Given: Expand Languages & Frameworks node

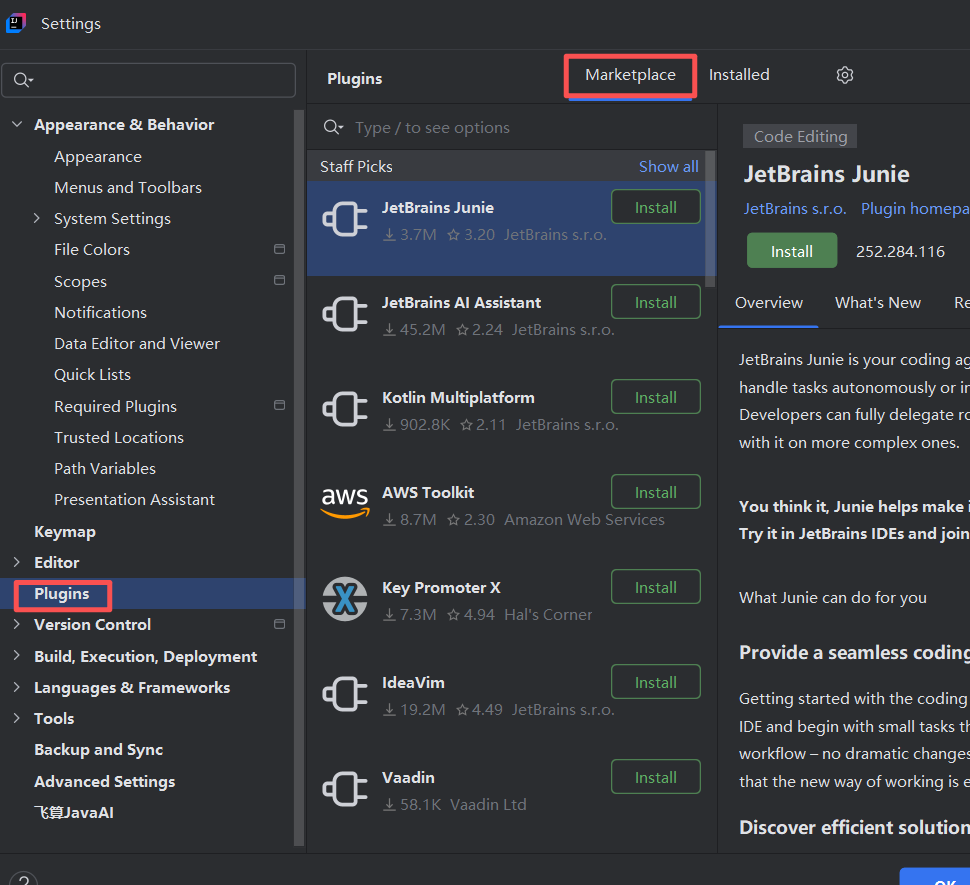Looking at the screenshot, I should (17, 686).
